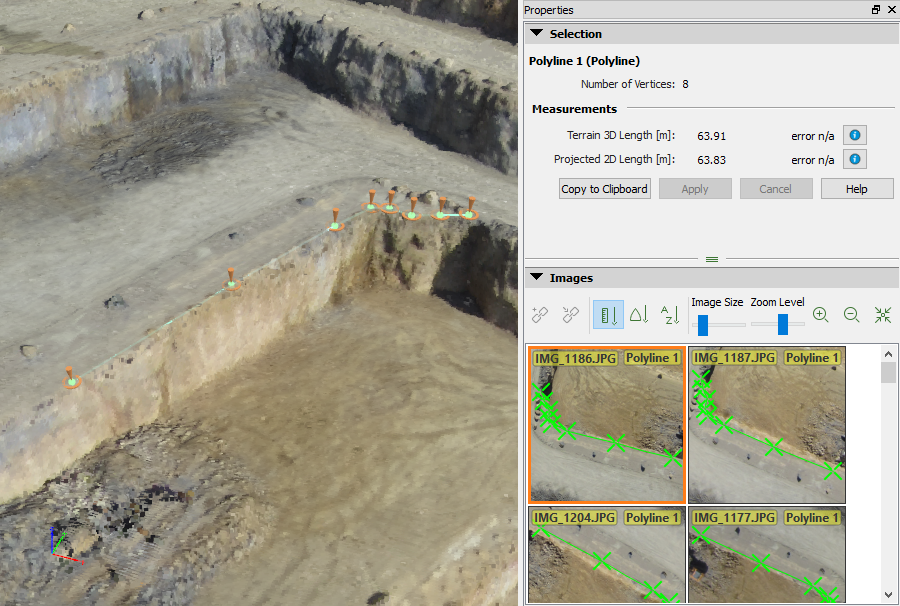Open the Help button

857,188
